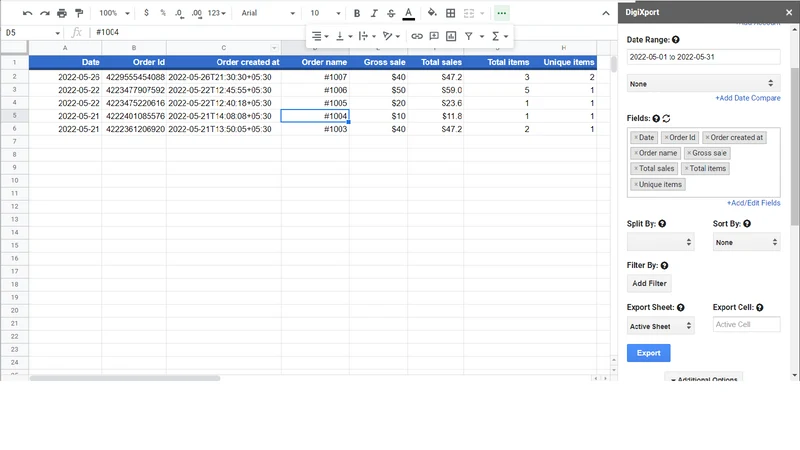The width and height of the screenshot is (800, 450).
Task: Open the Split By dropdown
Action: (x=660, y=242)
